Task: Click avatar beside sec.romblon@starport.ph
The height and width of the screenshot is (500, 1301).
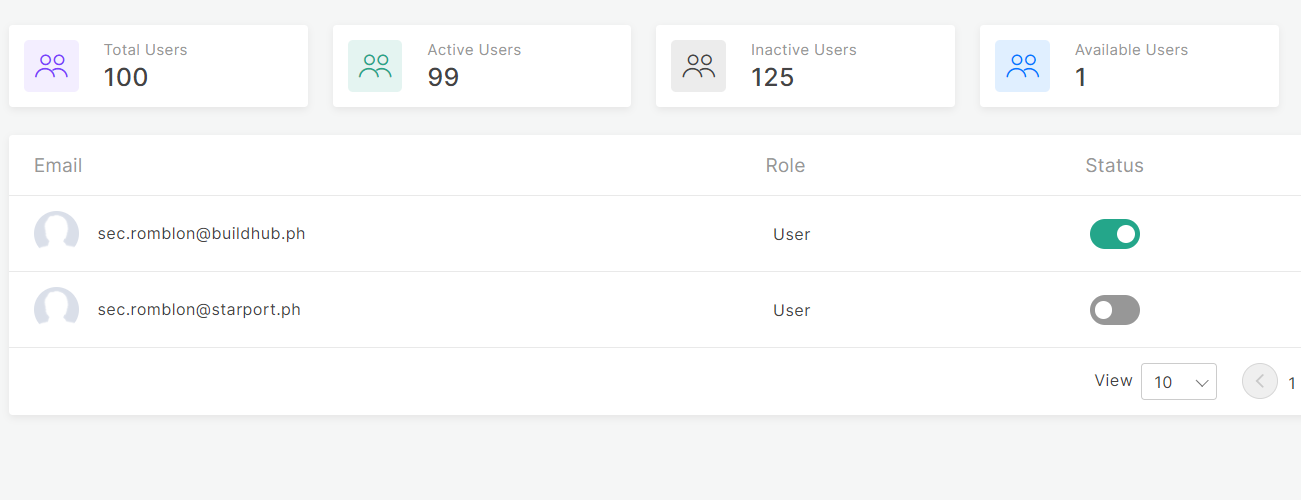Action: click(56, 309)
